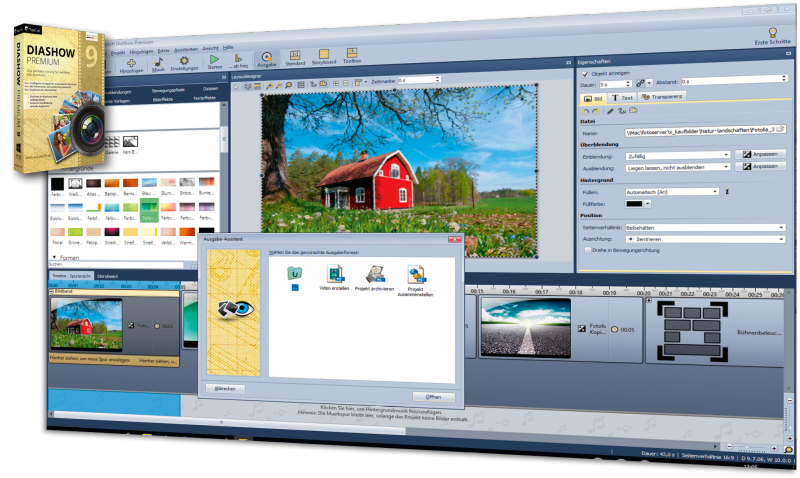Click the chain link icon next to Dauer
The height and width of the screenshot is (478, 800).
pos(640,83)
